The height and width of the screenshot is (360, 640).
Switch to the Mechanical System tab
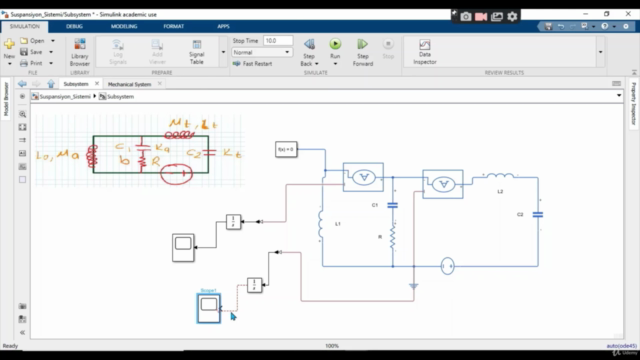(129, 84)
